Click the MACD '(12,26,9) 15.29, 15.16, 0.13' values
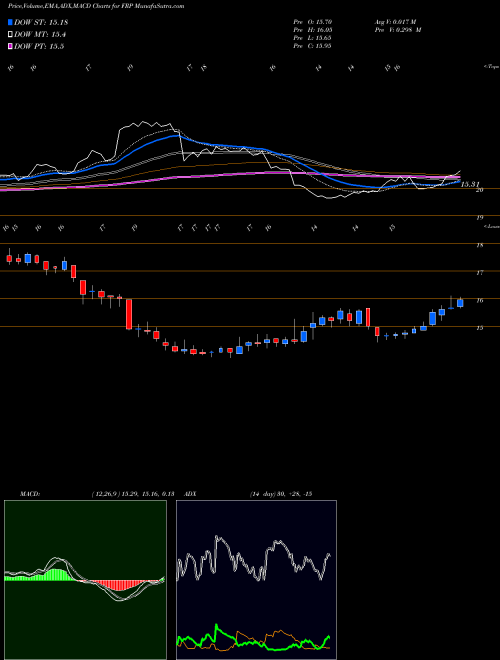Screen dimensions: 500x660 133,494
